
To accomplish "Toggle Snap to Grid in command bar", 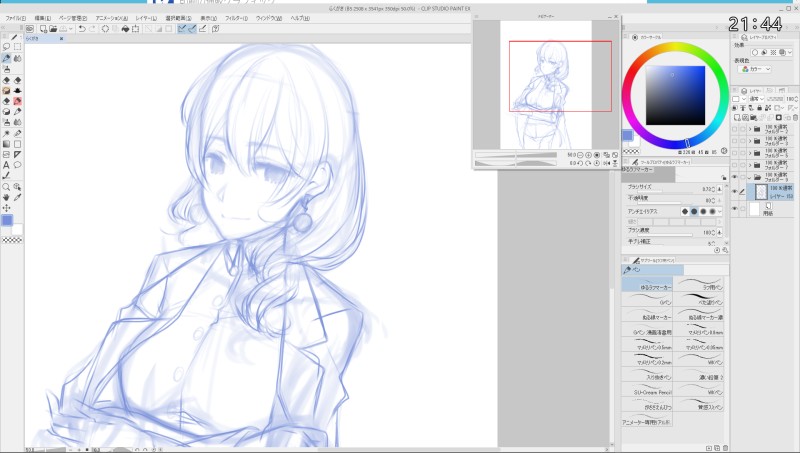I will pos(203,29).
